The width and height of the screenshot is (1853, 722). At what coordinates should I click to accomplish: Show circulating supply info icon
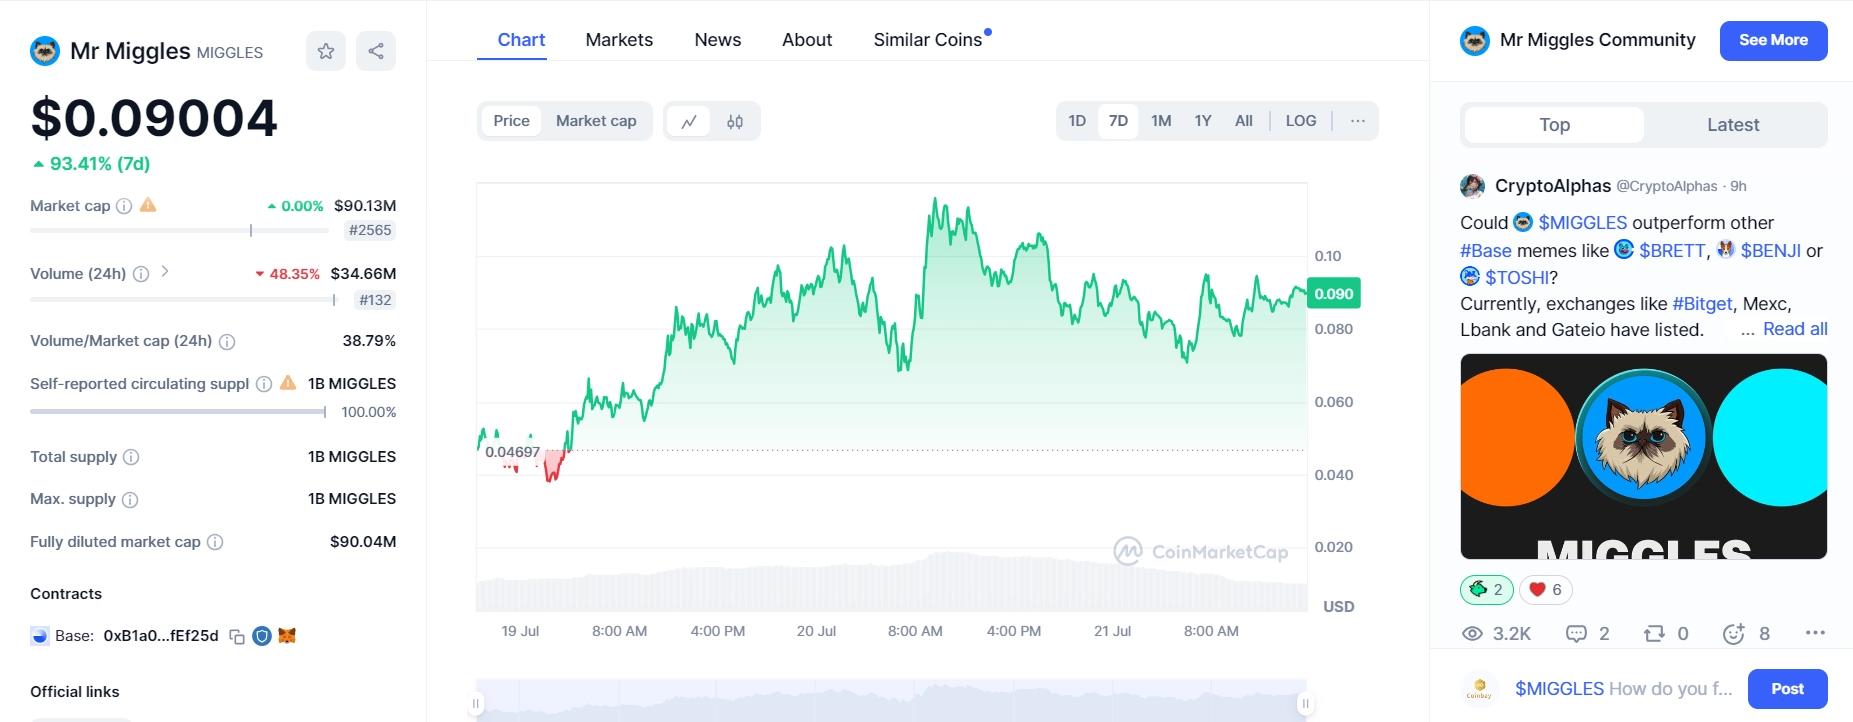(x=264, y=384)
